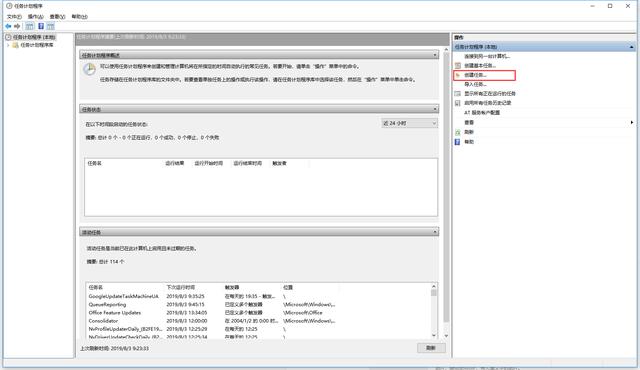Click the 运行结束时间 column header

coord(248,163)
